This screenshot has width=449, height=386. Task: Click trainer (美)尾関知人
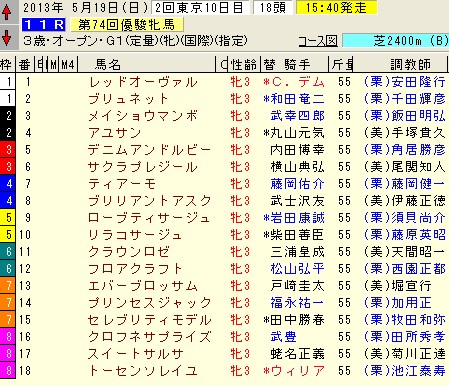(405, 167)
